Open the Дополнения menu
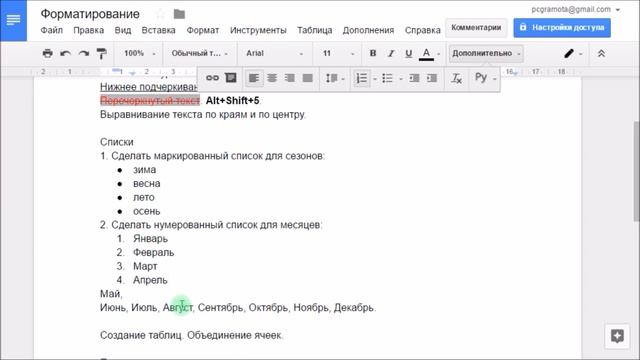640x360 pixels. click(x=368, y=30)
